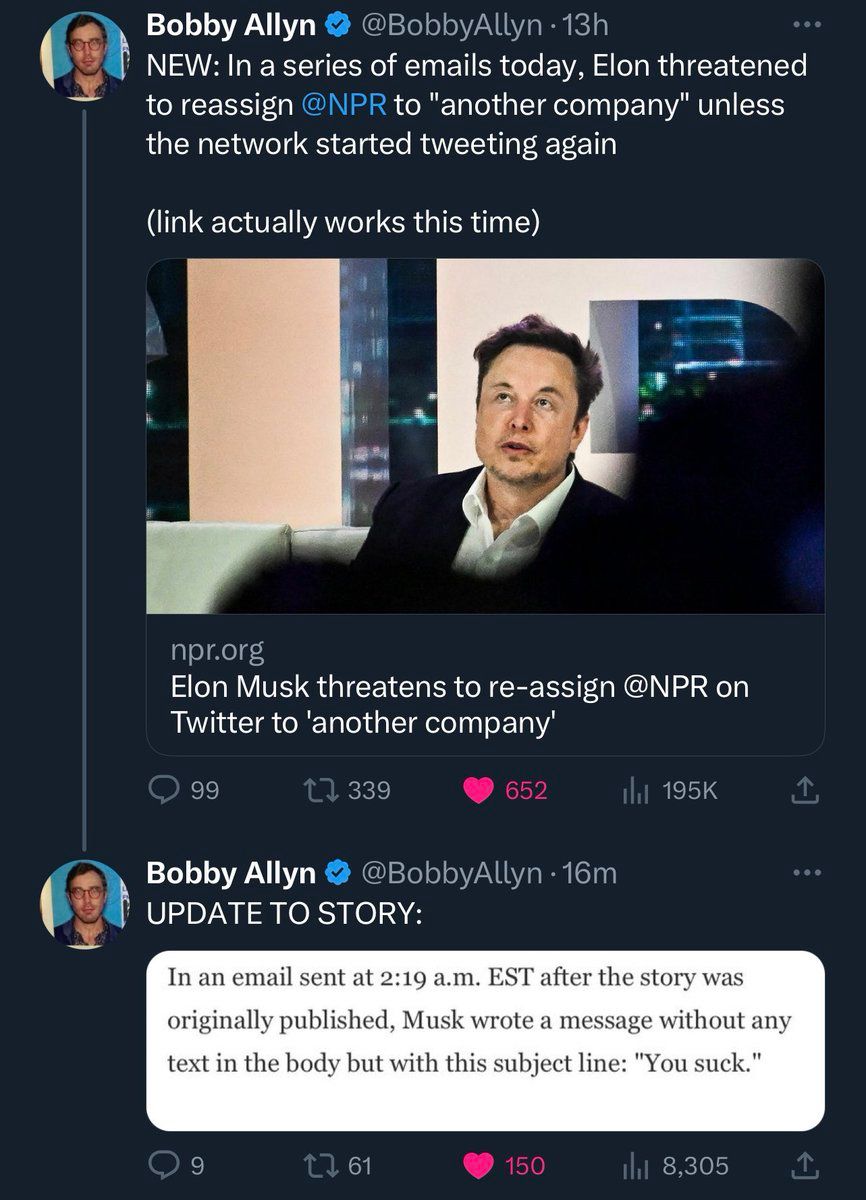Open more options menu on first tweet
Screen dimensions: 866x1200
click(x=805, y=23)
